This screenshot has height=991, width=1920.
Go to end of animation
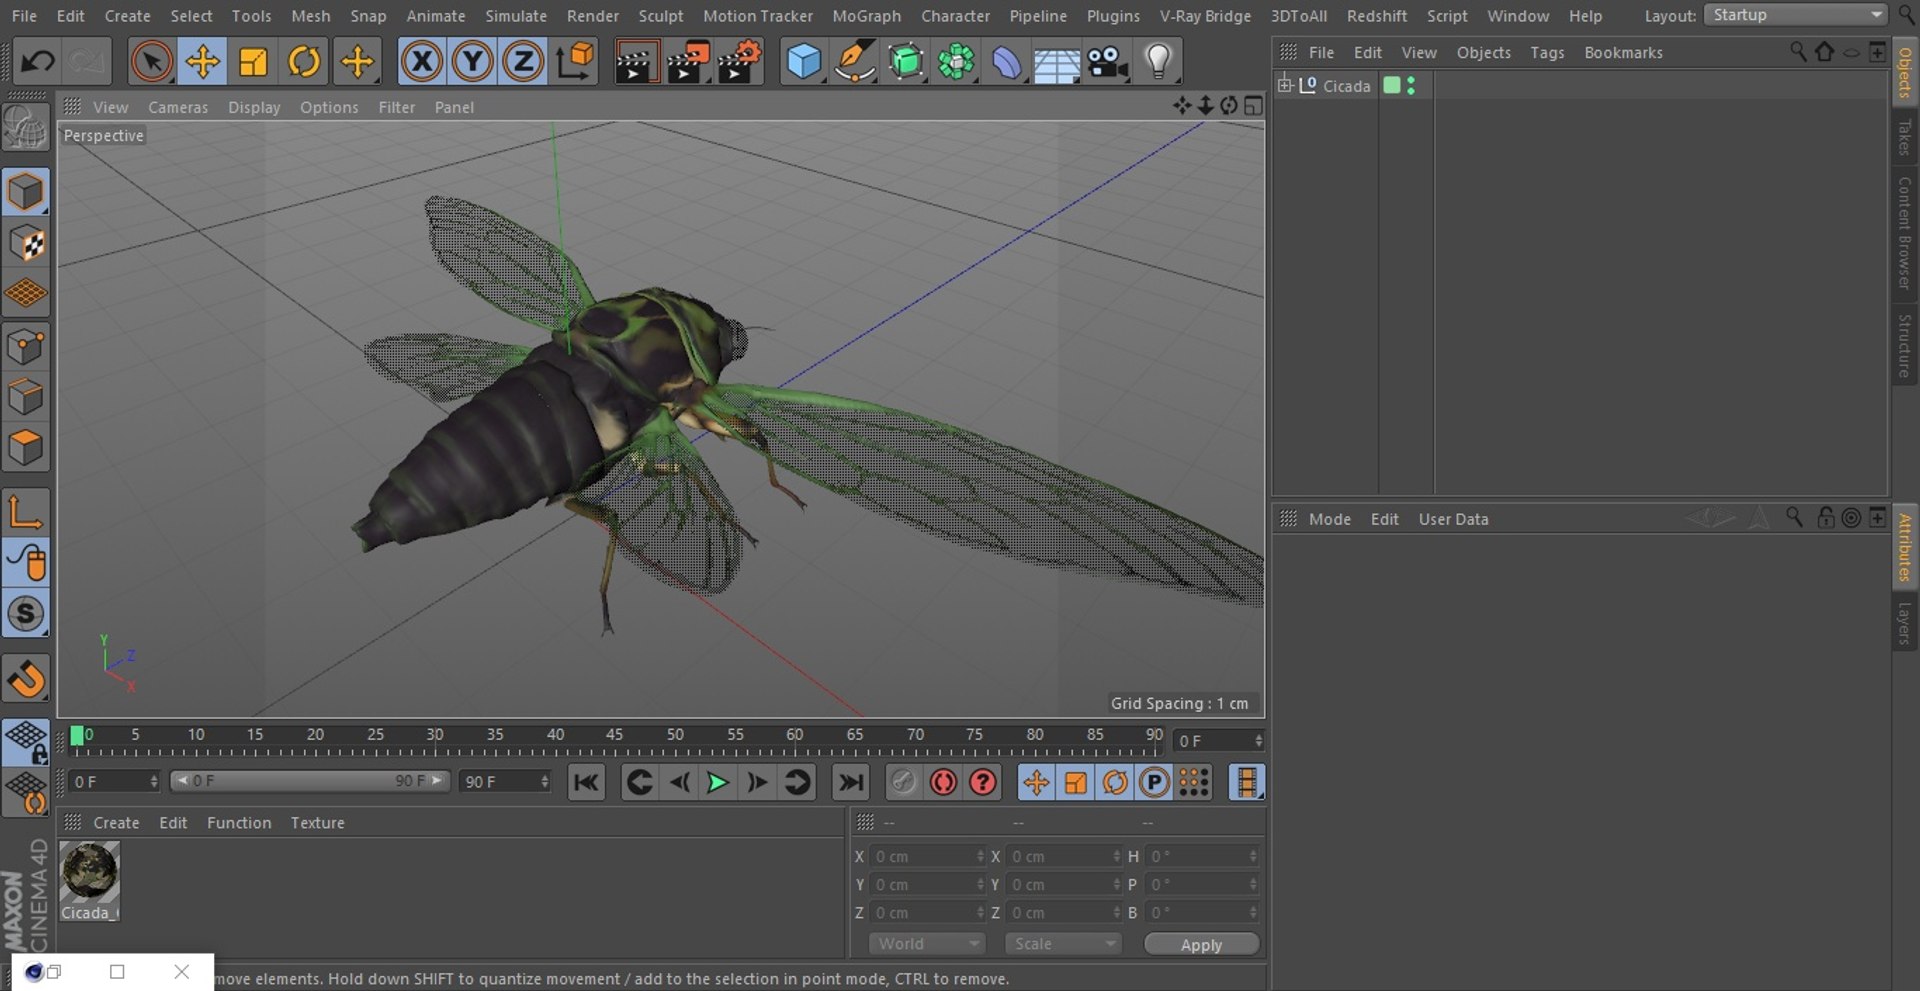coord(851,782)
